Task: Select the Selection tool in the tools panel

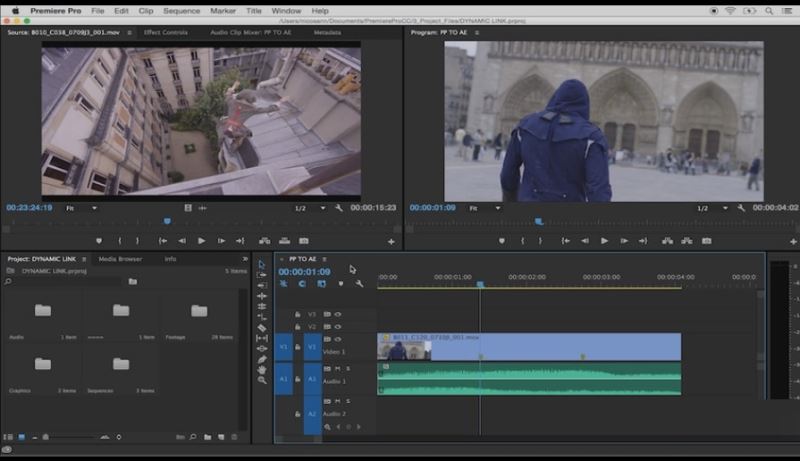Action: click(x=262, y=264)
